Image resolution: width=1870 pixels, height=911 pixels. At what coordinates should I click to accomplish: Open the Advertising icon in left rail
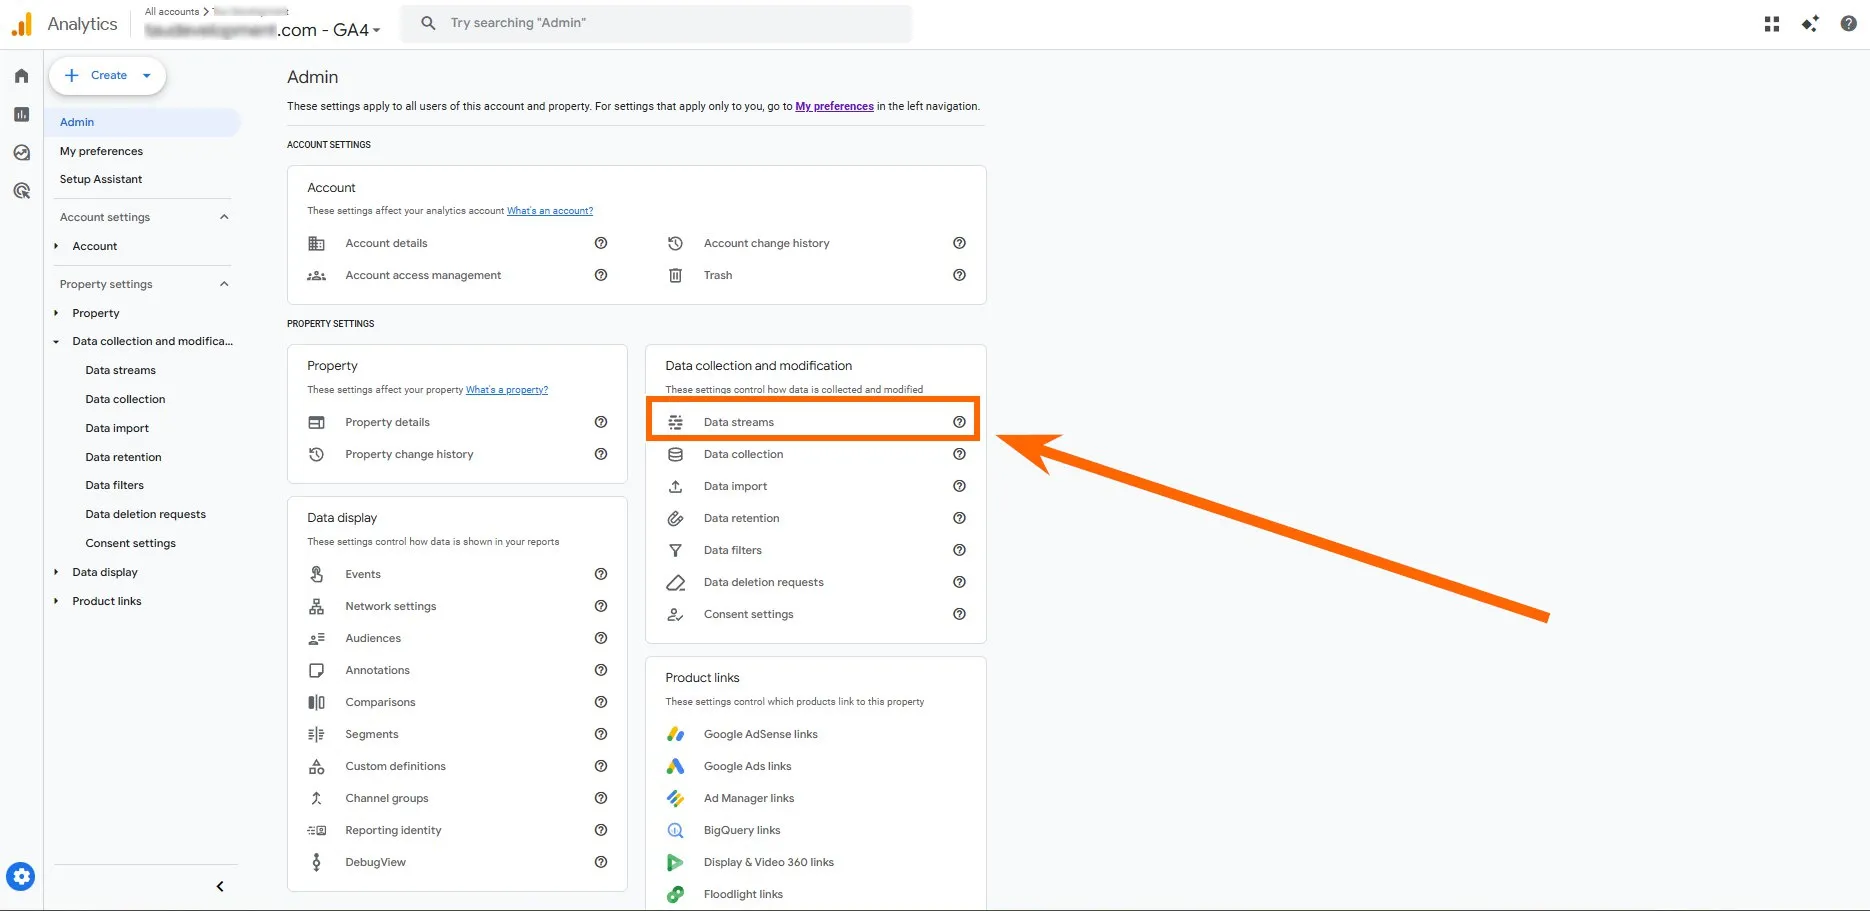point(21,191)
